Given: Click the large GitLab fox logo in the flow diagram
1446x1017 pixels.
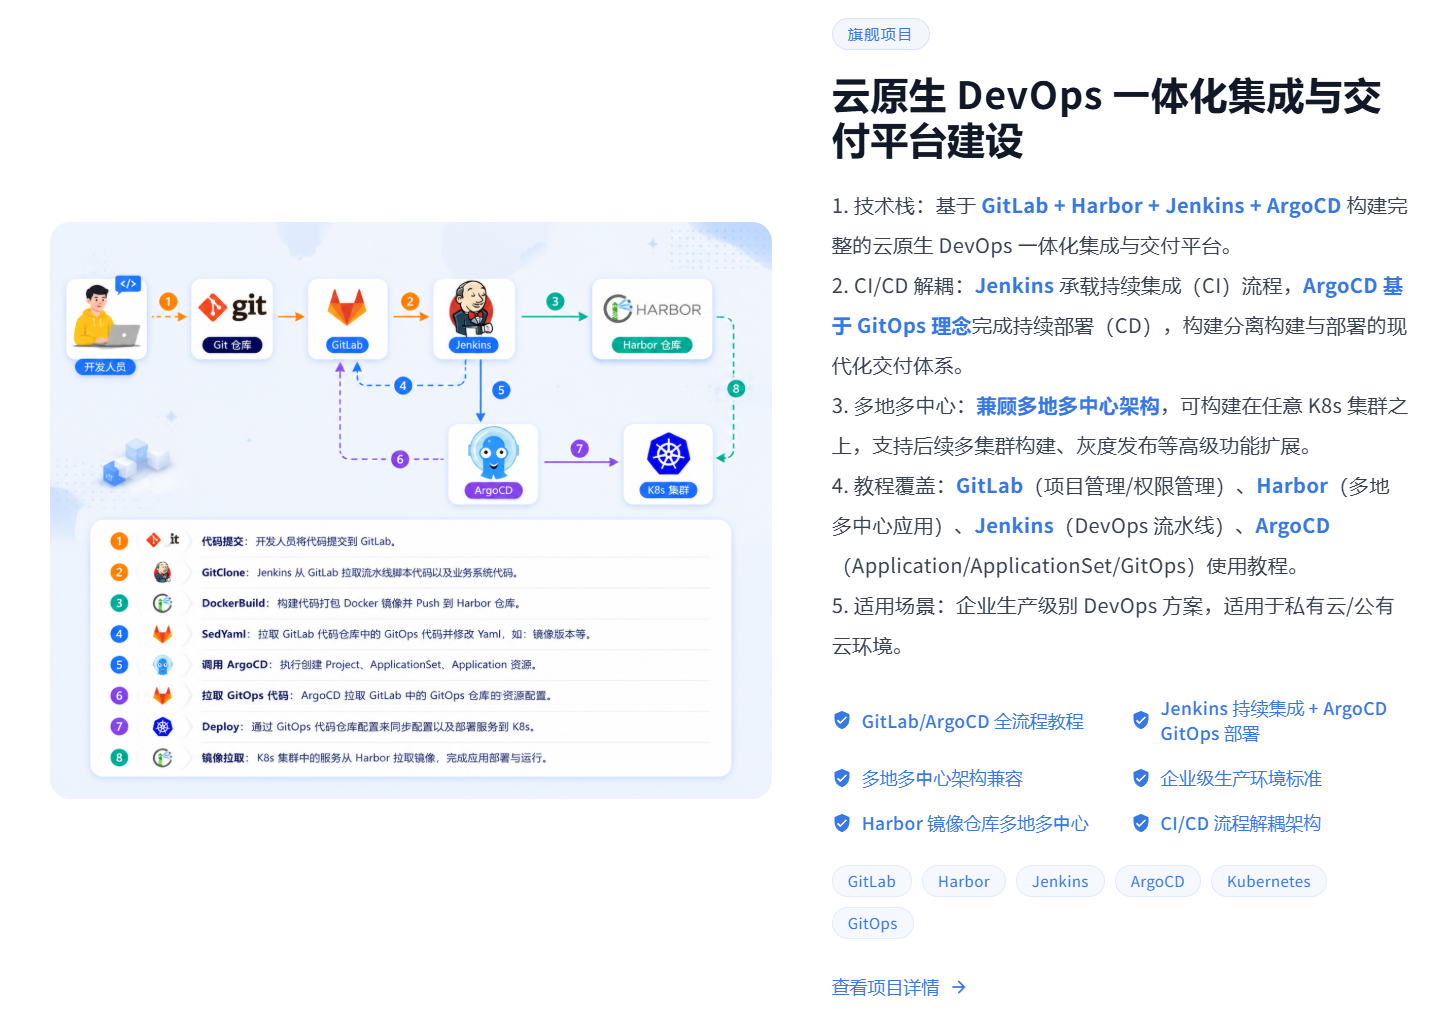Looking at the screenshot, I should tap(347, 308).
